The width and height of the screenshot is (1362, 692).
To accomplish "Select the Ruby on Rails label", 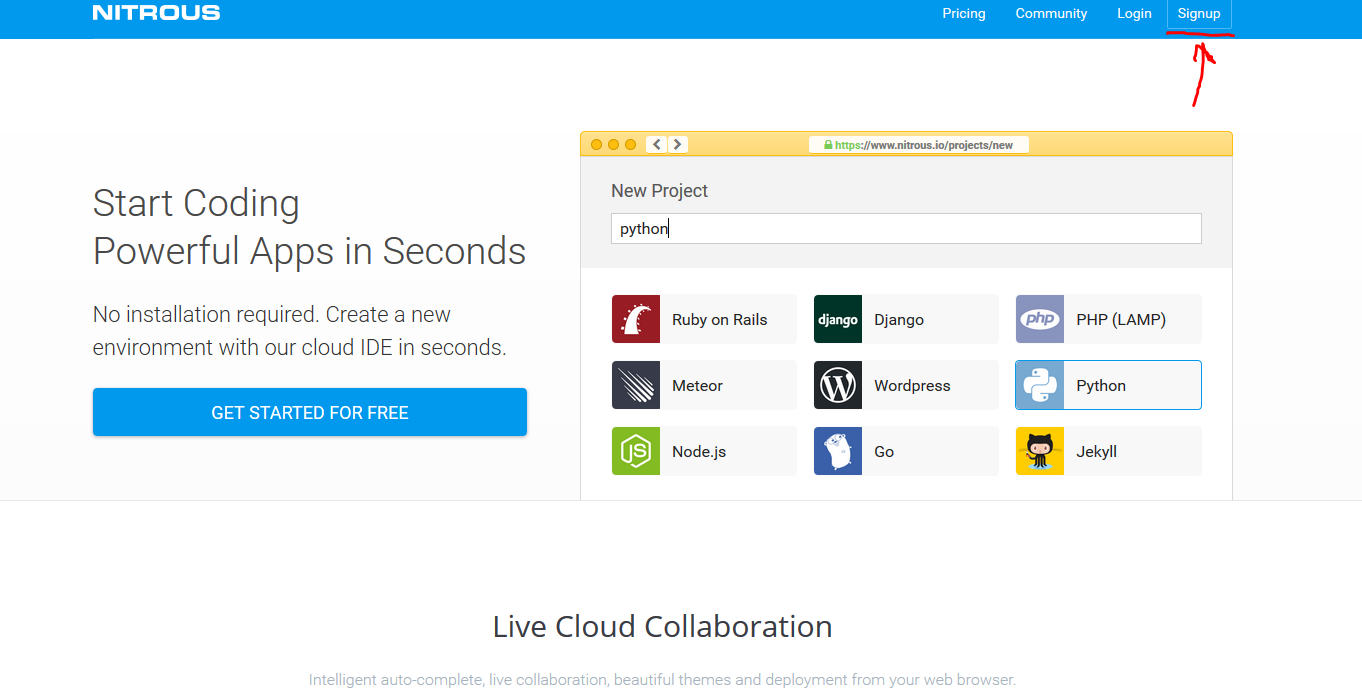I will (x=720, y=320).
